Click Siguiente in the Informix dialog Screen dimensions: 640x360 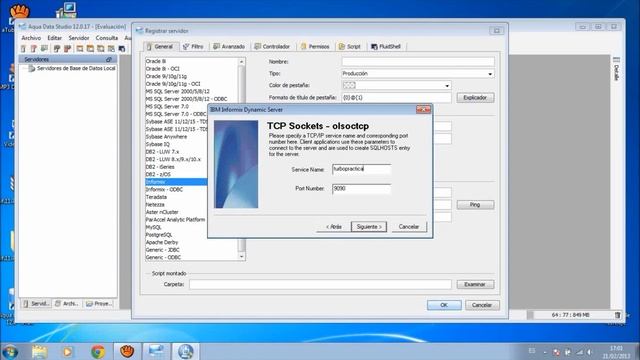click(x=369, y=227)
